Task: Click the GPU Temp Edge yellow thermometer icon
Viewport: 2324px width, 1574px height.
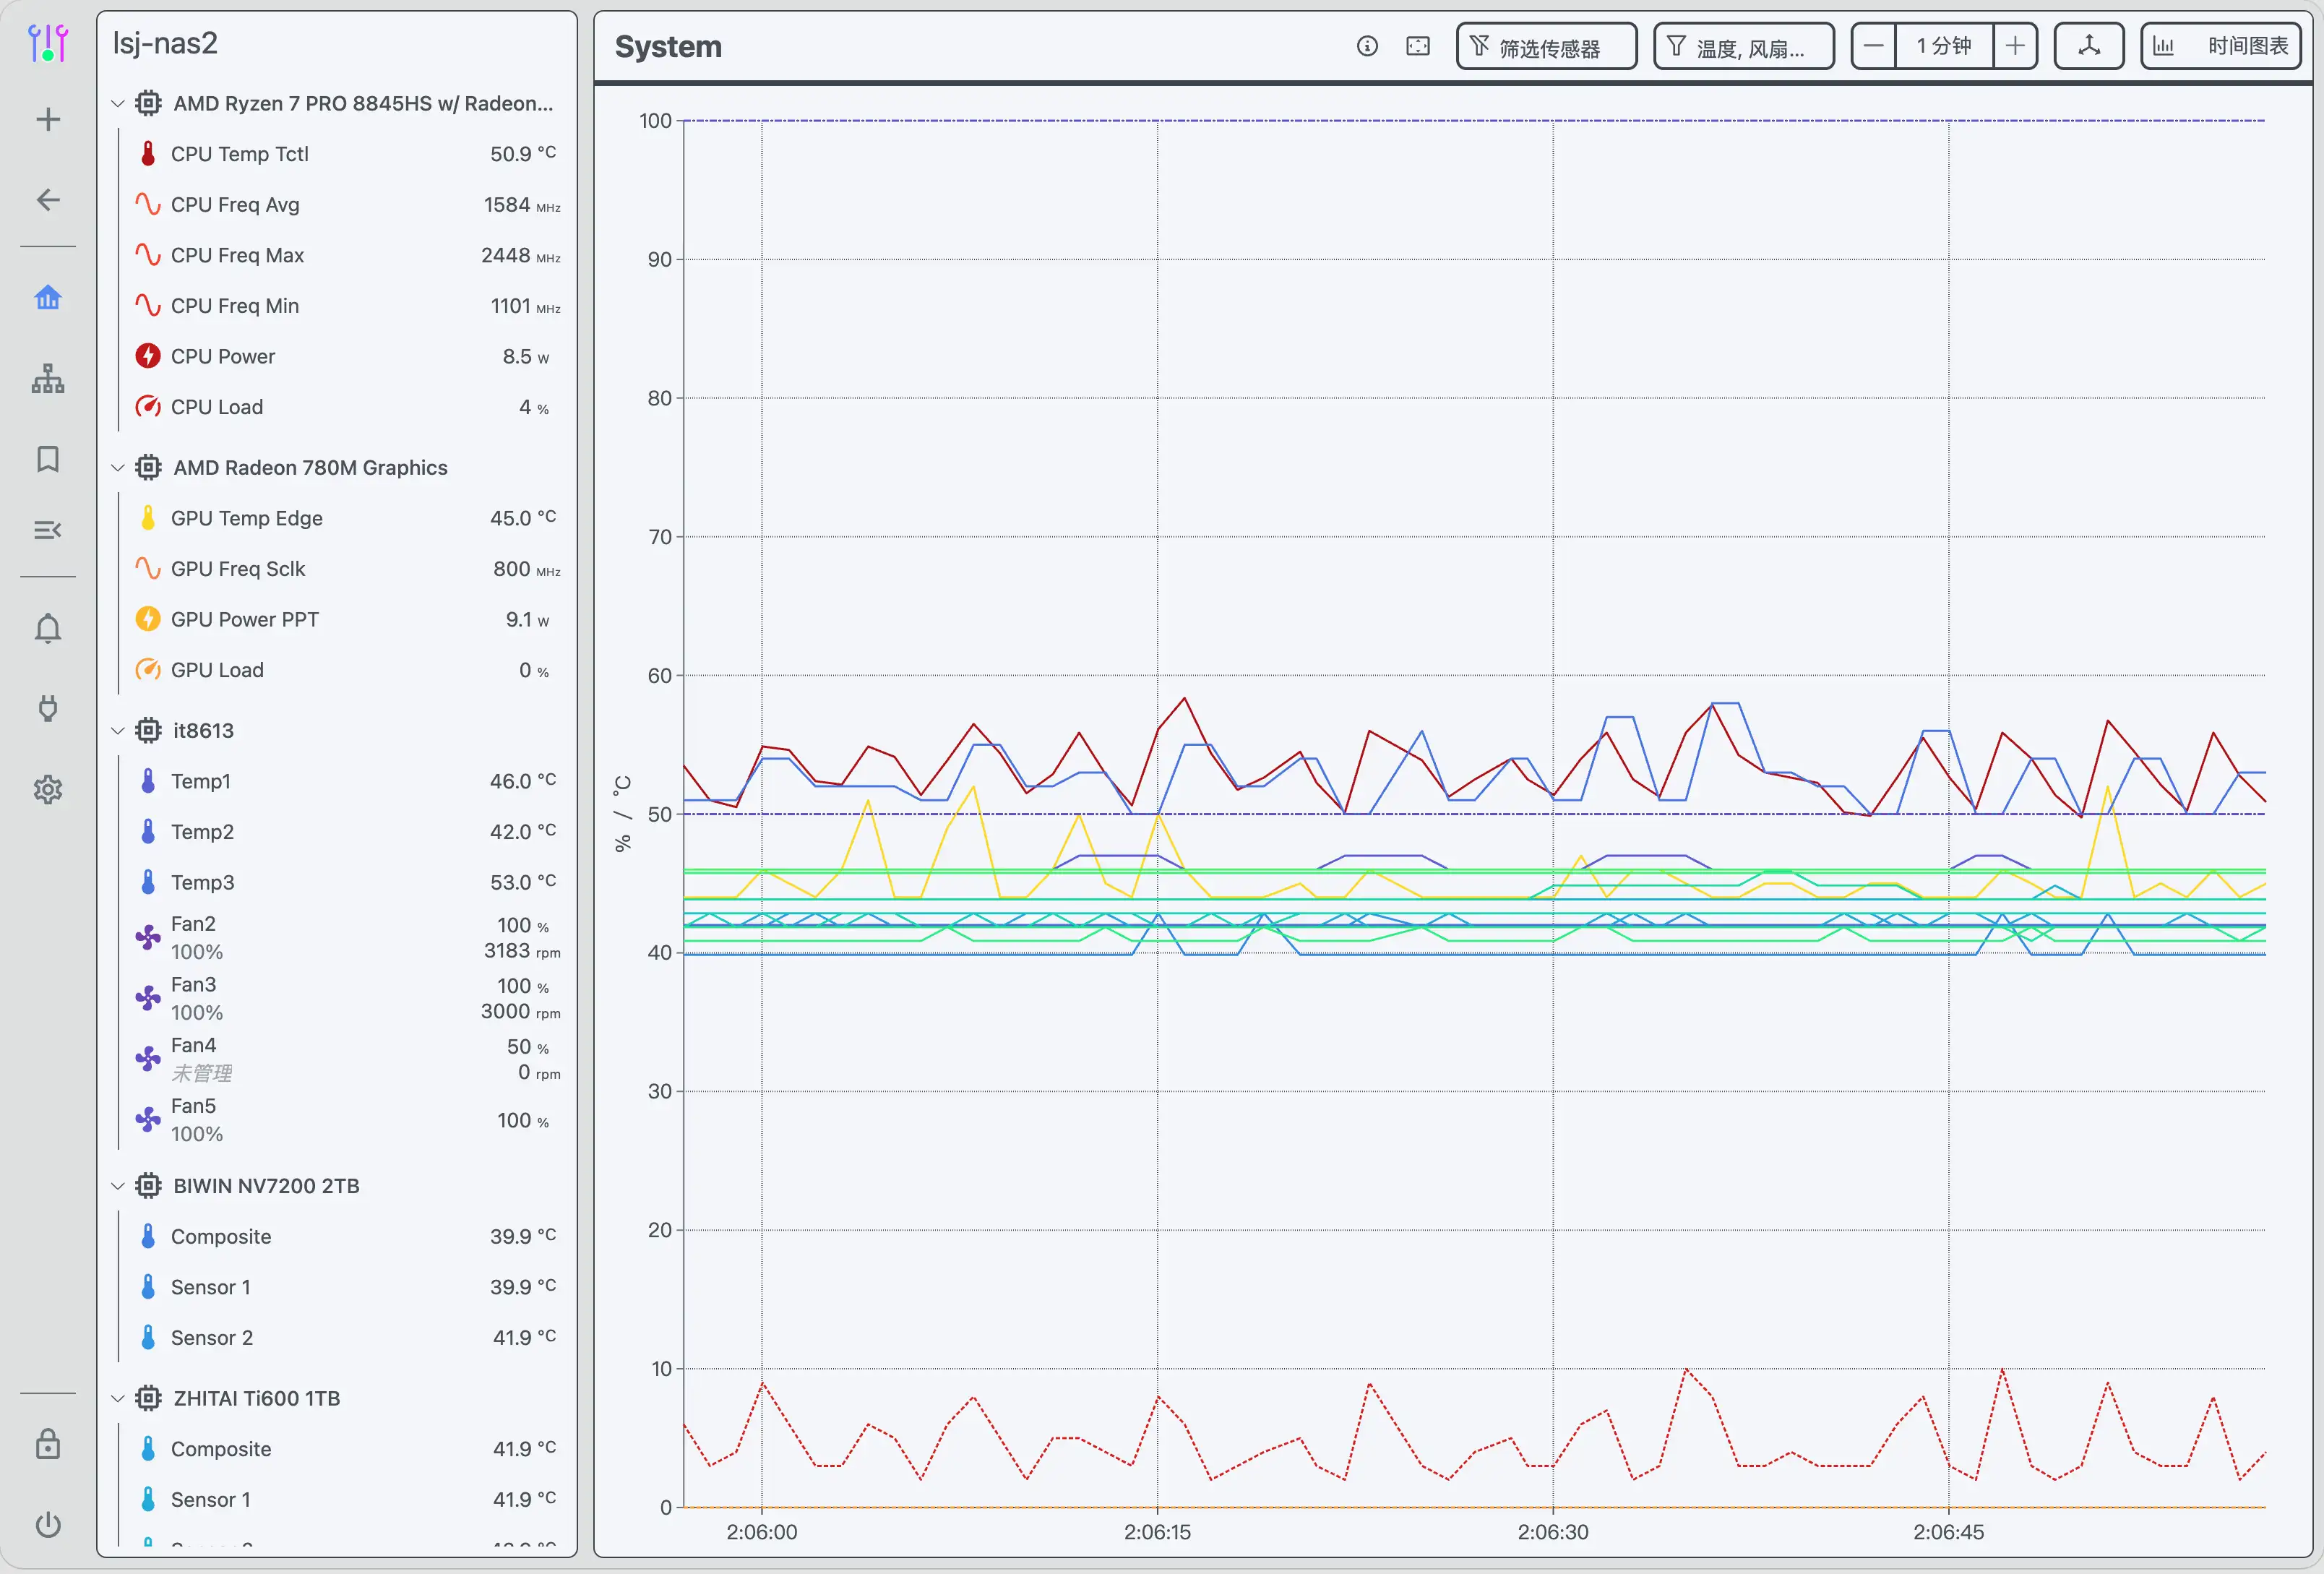Action: pyautogui.click(x=148, y=518)
